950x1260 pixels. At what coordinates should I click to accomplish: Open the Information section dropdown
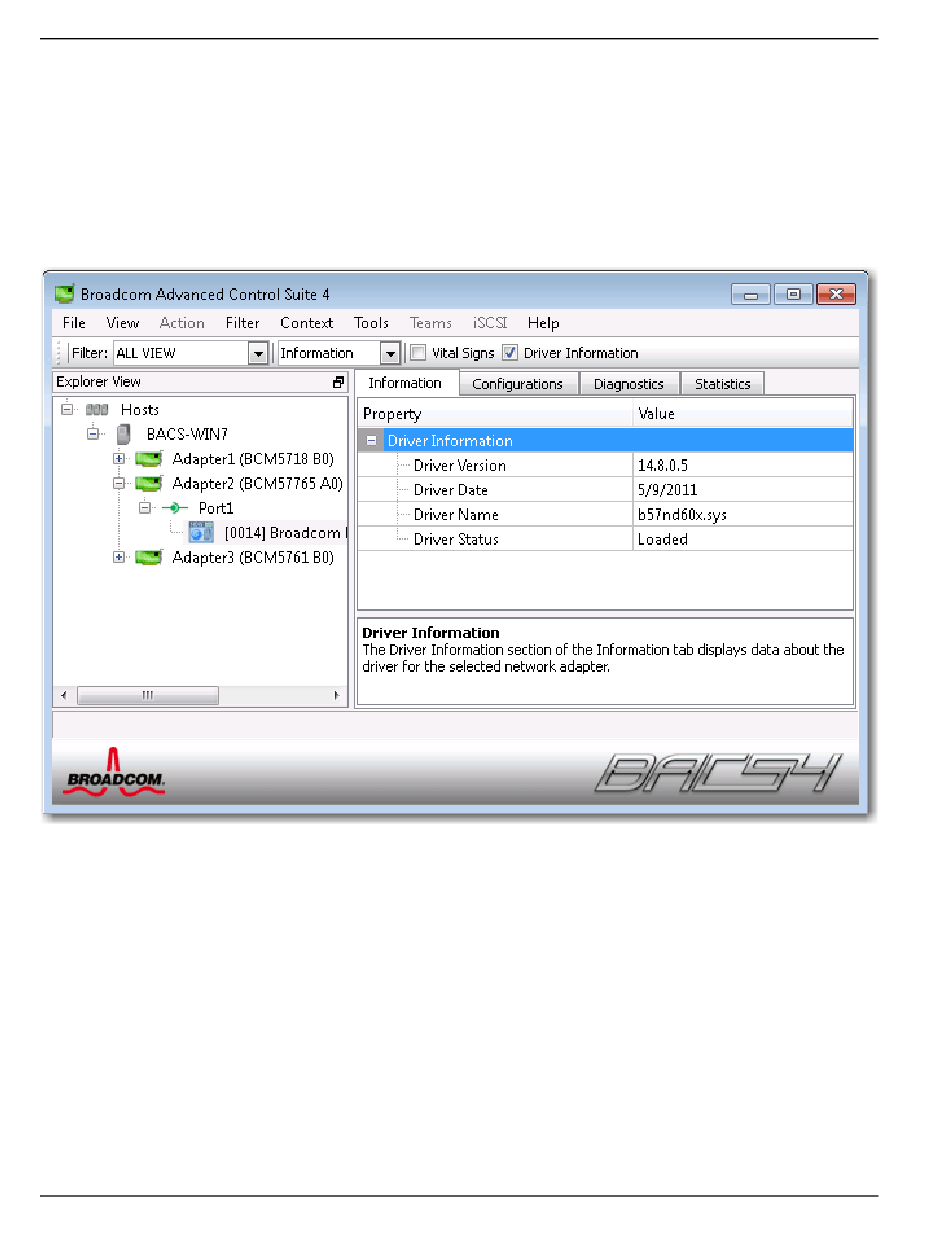point(390,353)
